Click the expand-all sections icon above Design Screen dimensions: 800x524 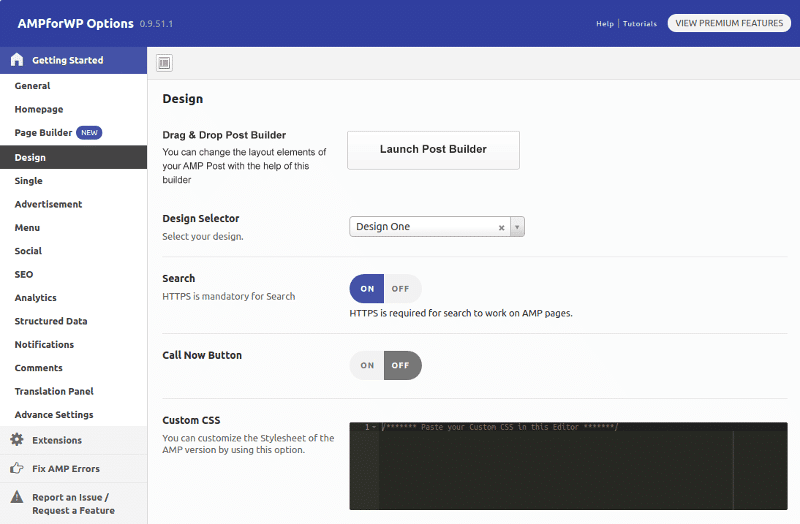[164, 63]
